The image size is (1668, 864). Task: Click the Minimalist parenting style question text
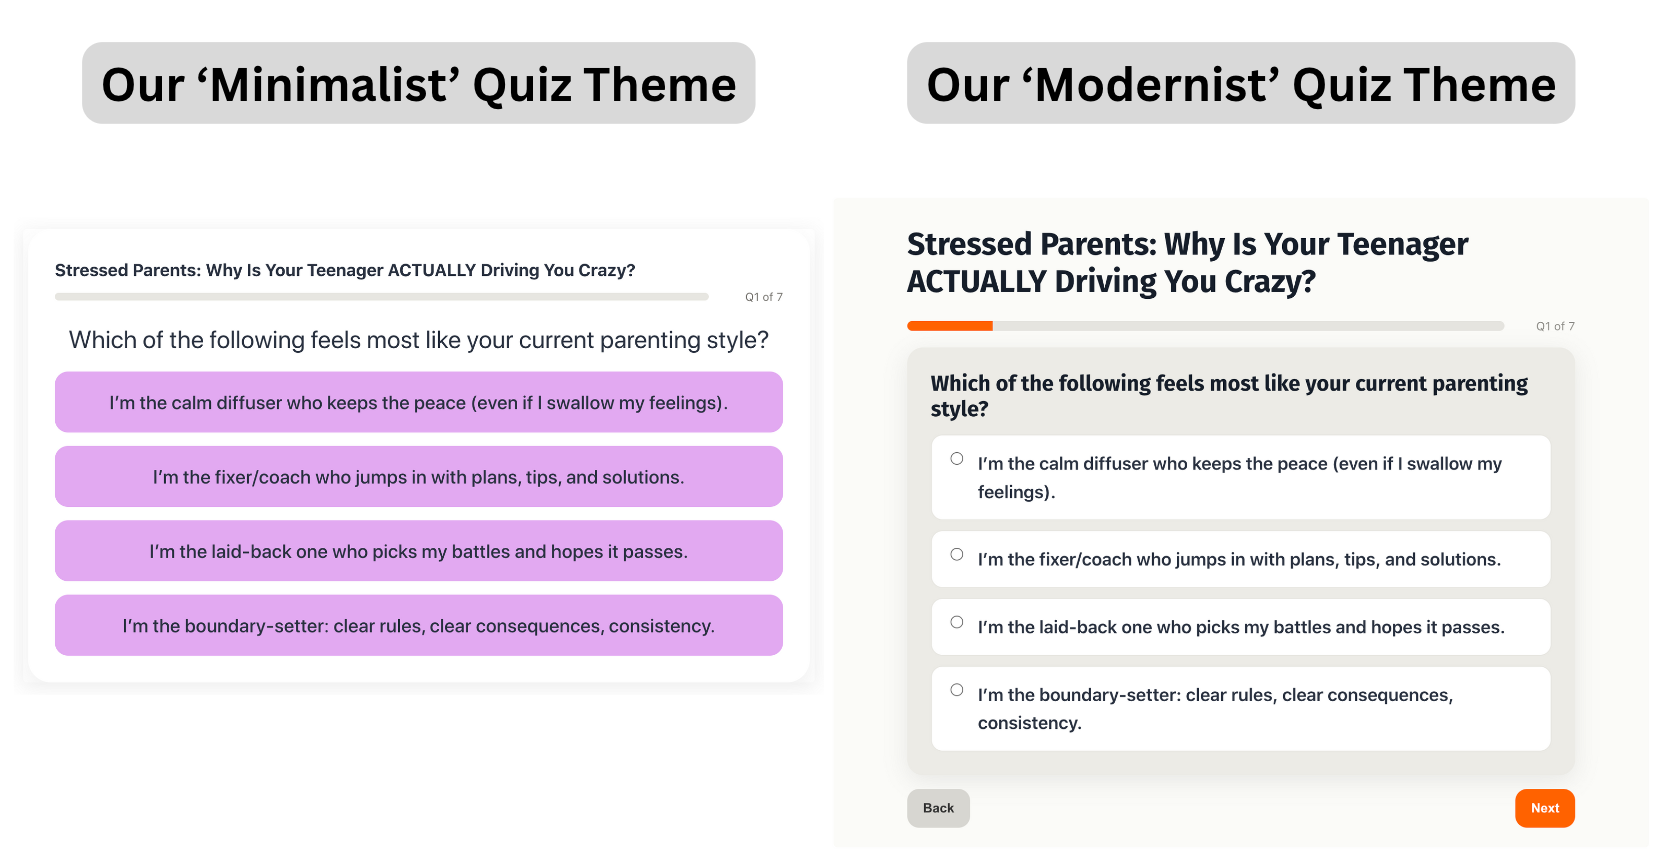coord(419,340)
